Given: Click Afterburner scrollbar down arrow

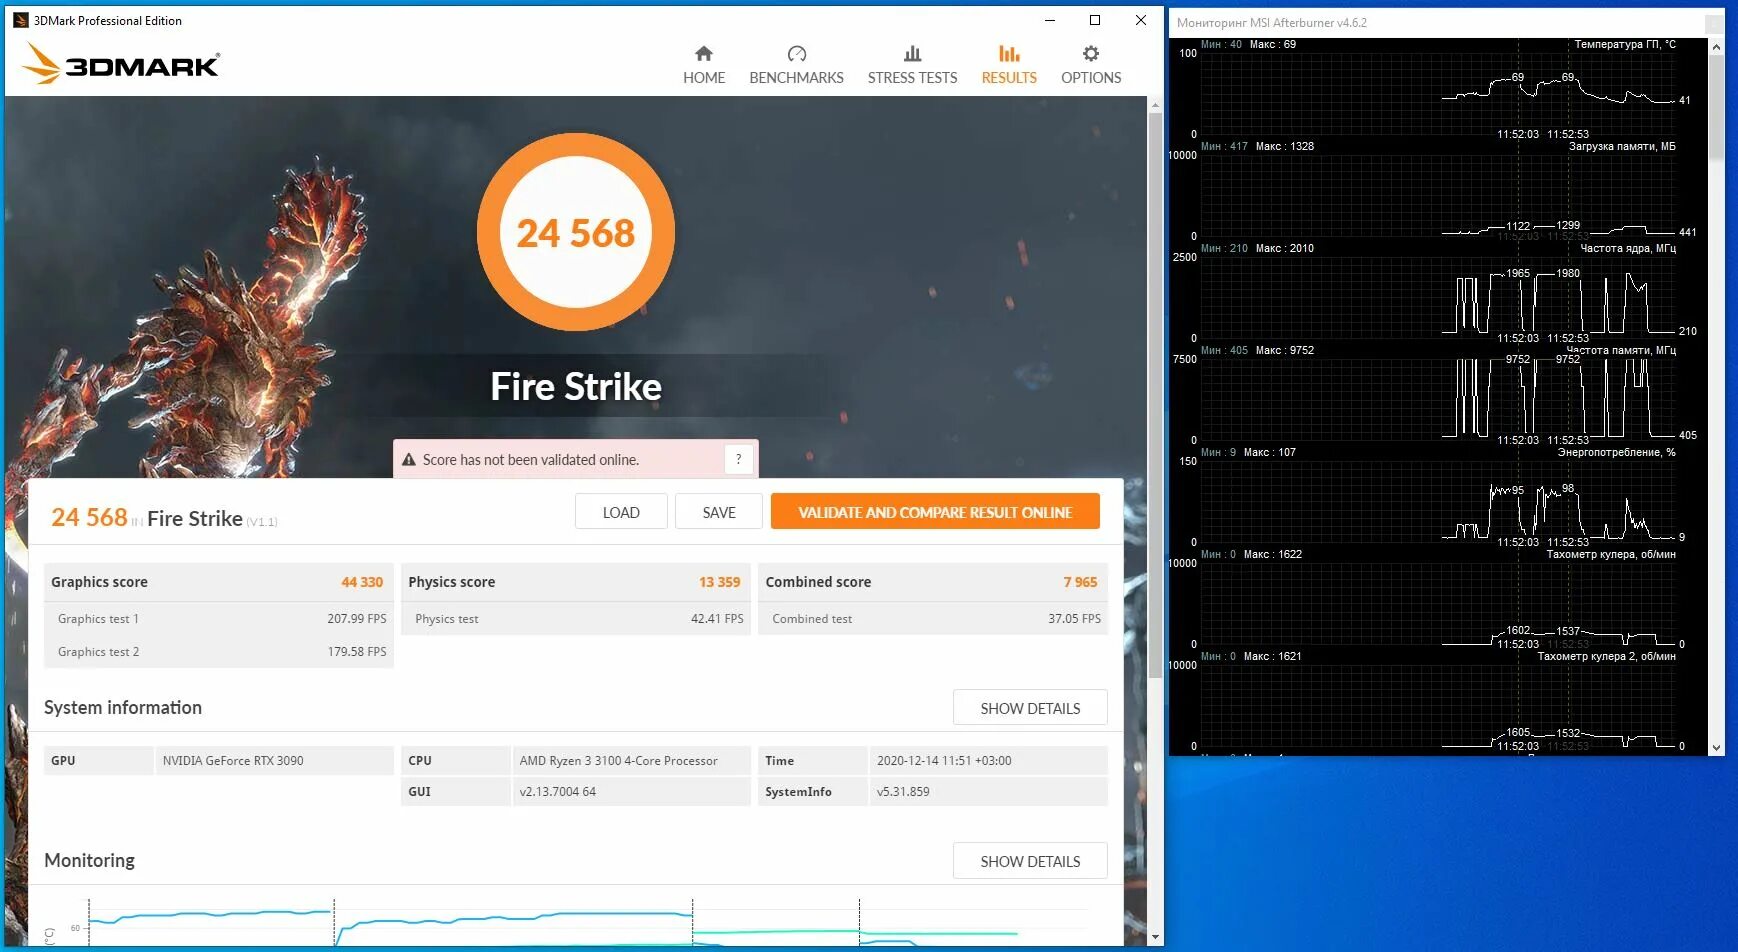Looking at the screenshot, I should (x=1716, y=747).
